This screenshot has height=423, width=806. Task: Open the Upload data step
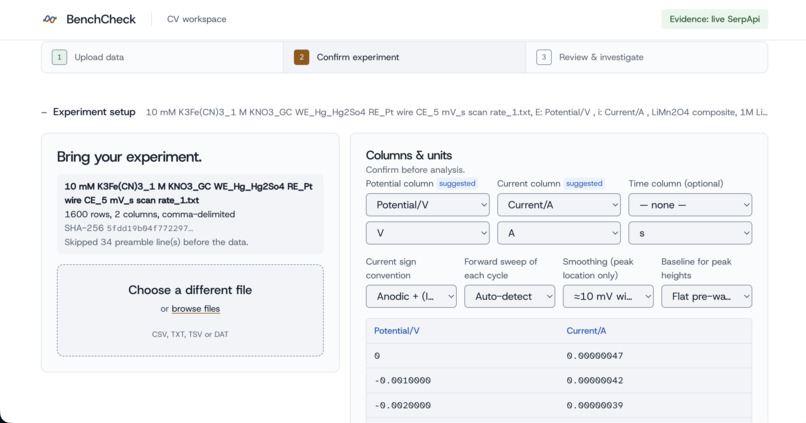click(162, 57)
